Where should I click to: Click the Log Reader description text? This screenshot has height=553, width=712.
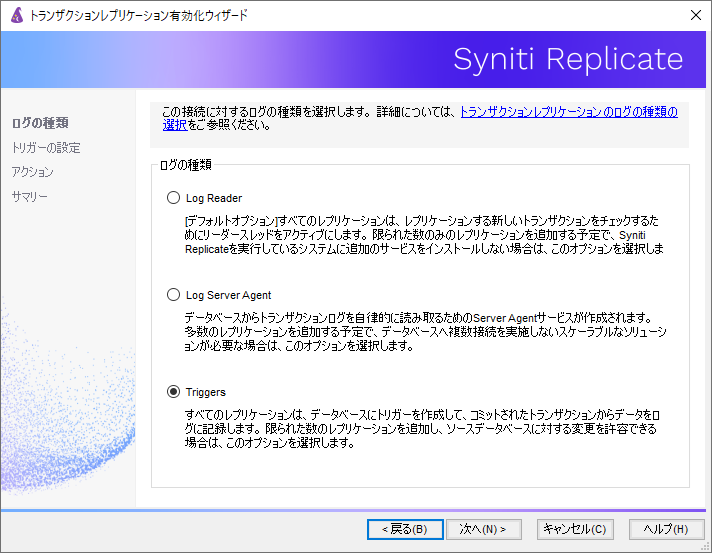424,235
